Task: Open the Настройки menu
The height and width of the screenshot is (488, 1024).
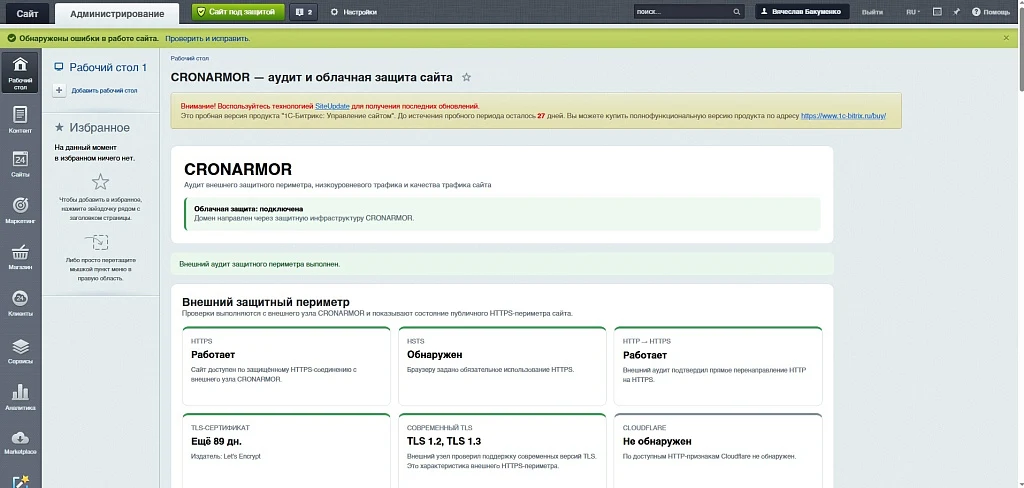Action: (354, 12)
